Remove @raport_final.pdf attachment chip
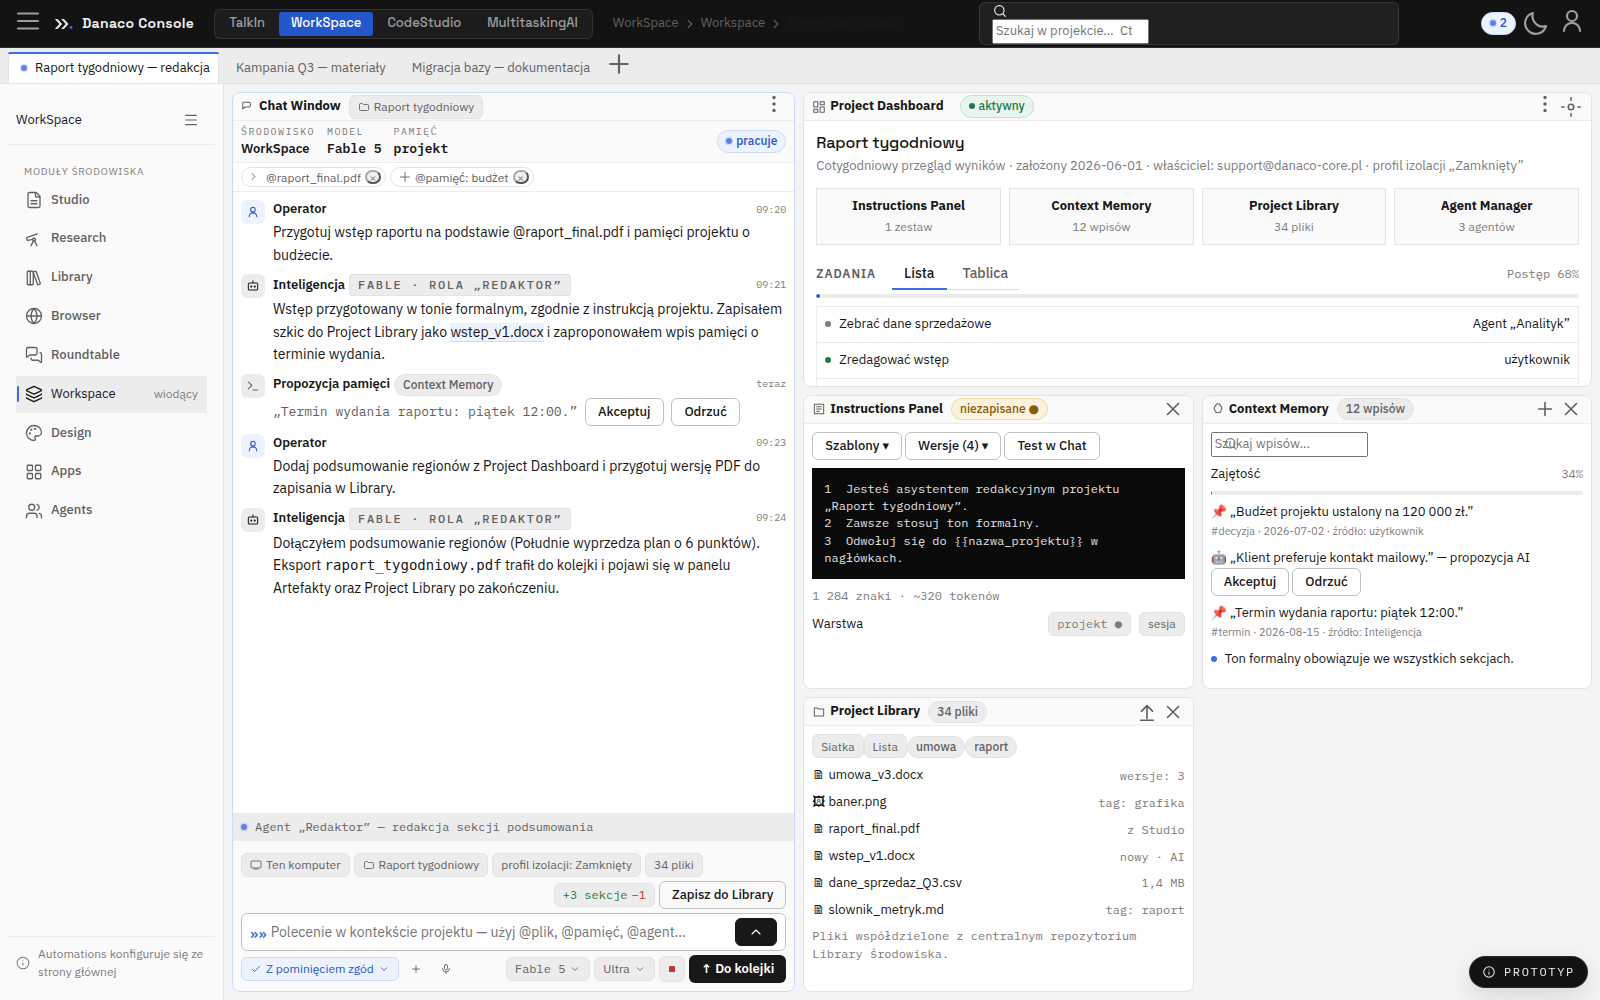The height and width of the screenshot is (1000, 1600). pos(373,177)
